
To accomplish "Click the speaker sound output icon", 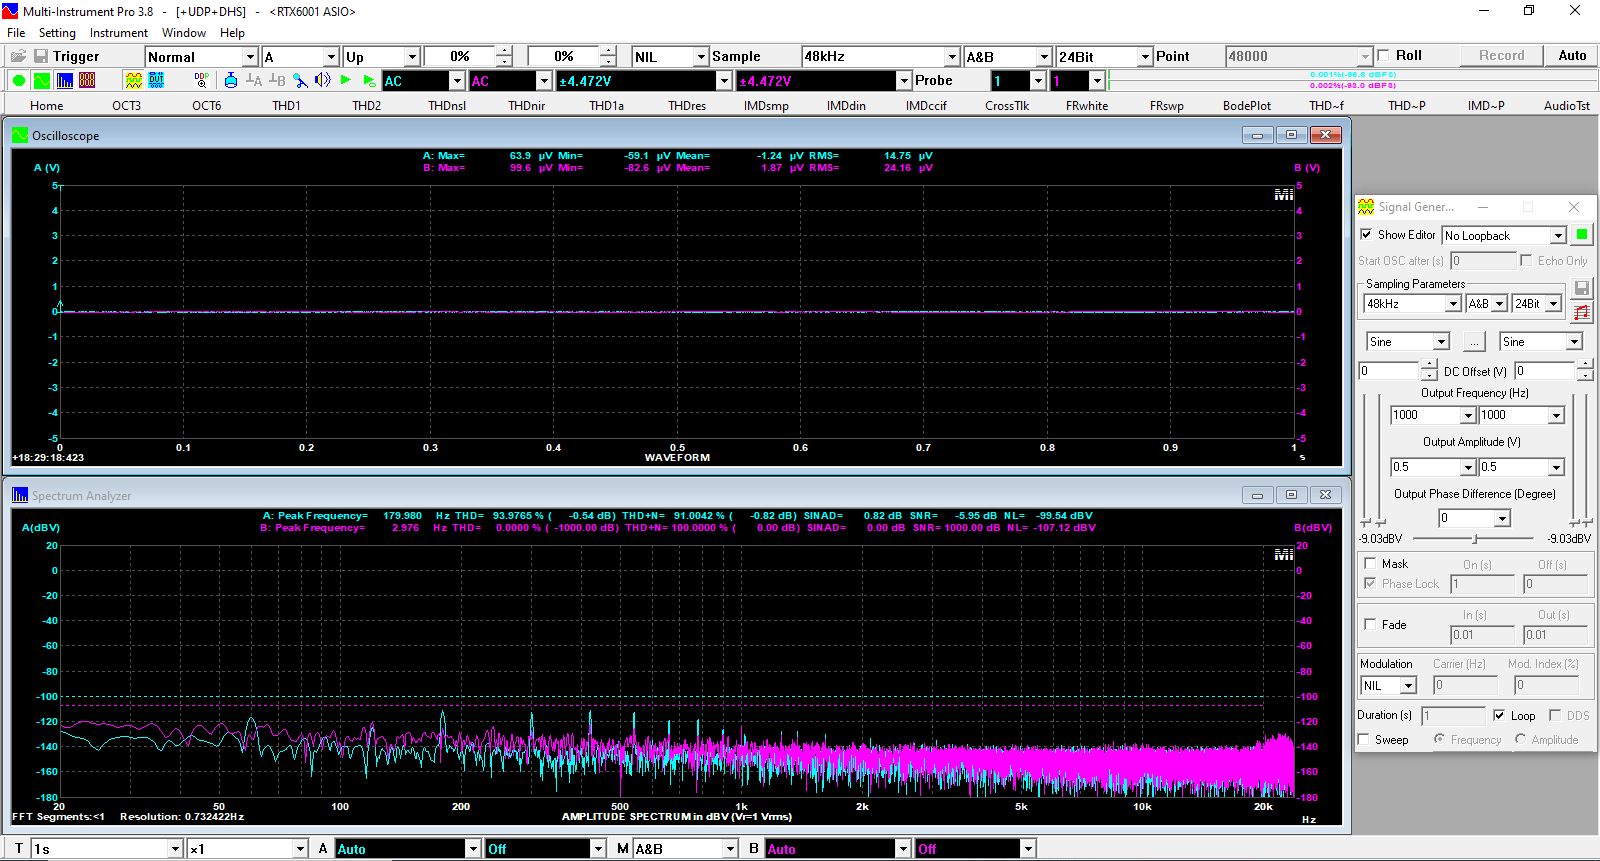I will [322, 81].
